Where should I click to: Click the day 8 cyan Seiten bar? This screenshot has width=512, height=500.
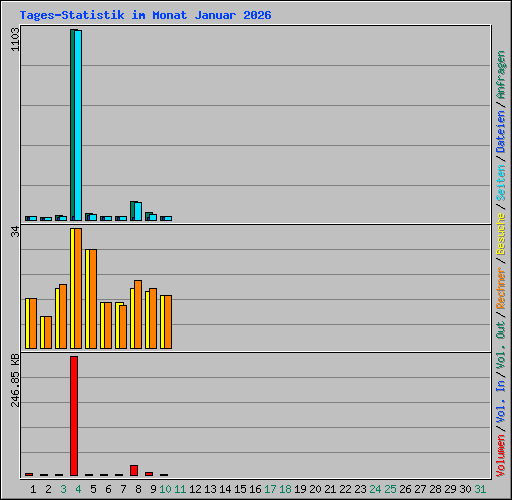(x=138, y=211)
